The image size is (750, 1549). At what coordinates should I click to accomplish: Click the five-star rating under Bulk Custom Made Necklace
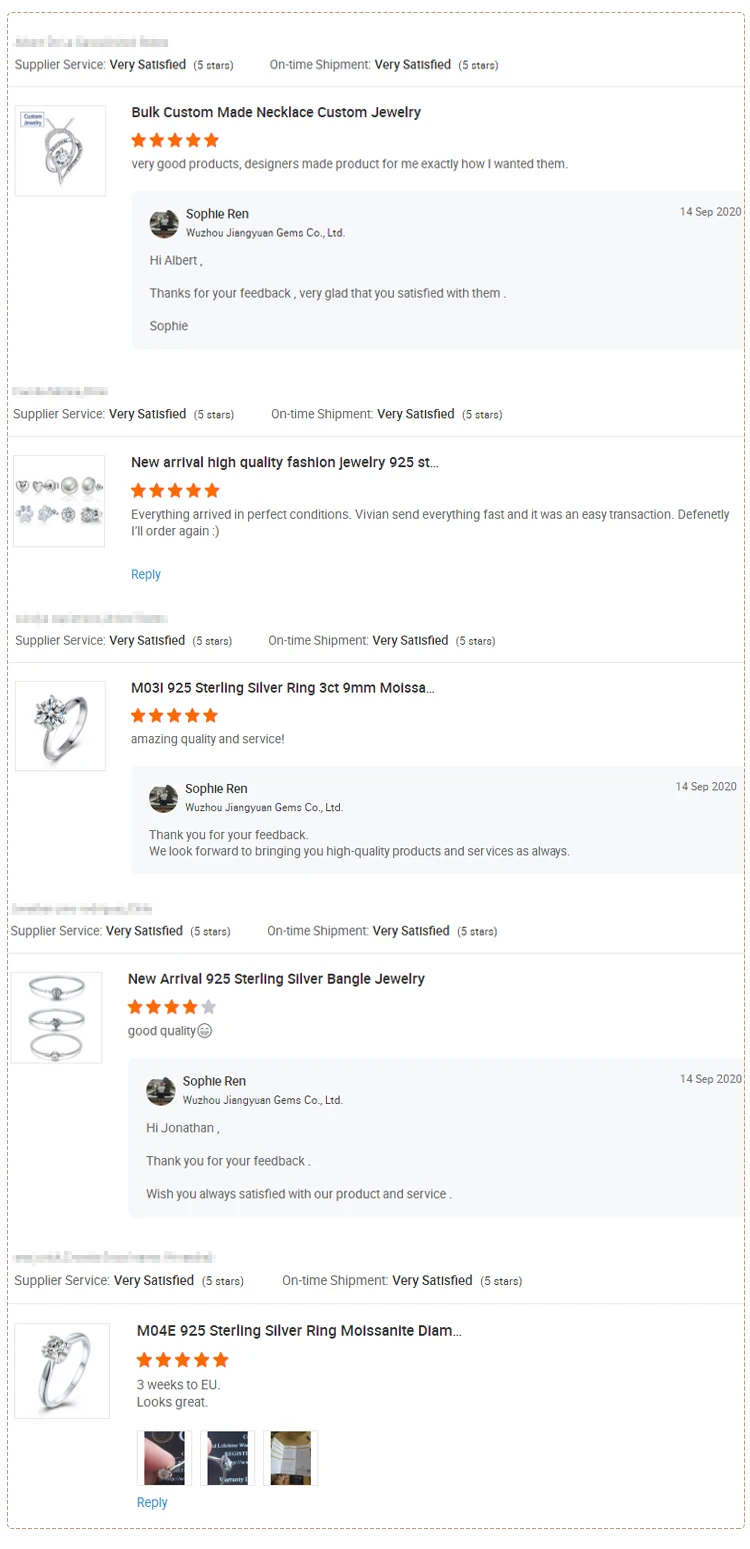175,140
